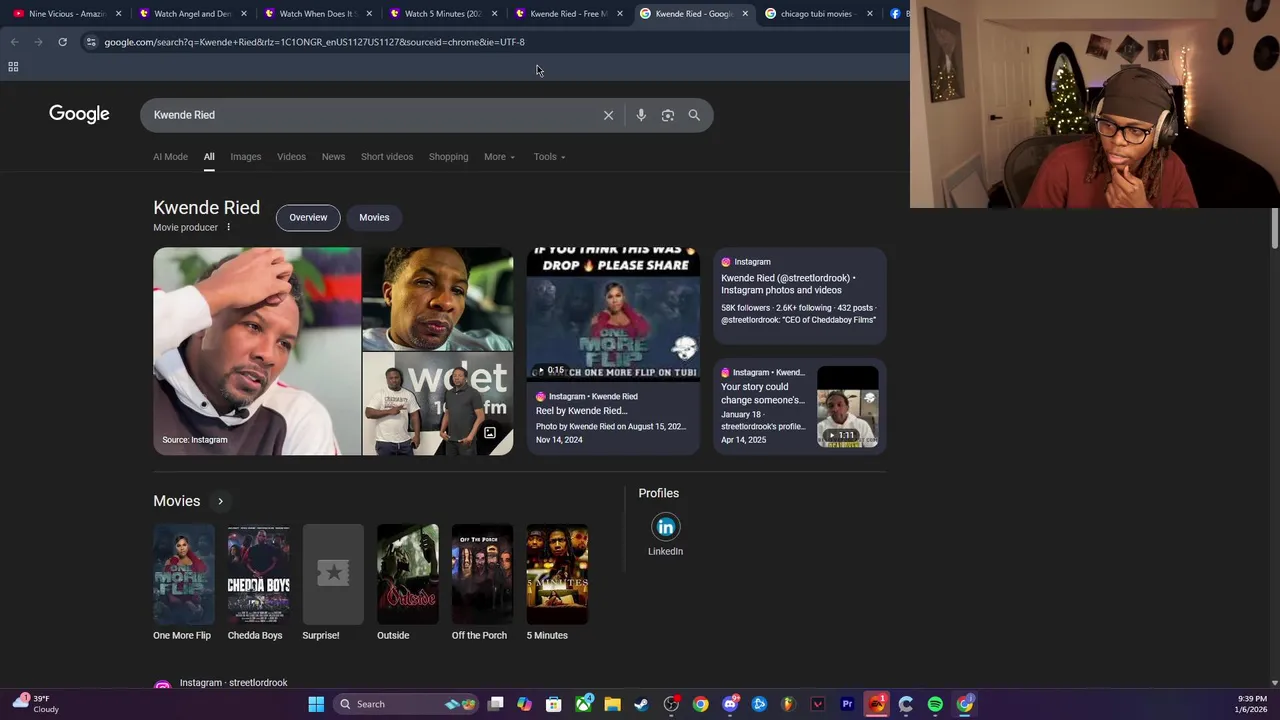Open Steam from the taskbar
This screenshot has width=1280, height=720.
(x=641, y=704)
